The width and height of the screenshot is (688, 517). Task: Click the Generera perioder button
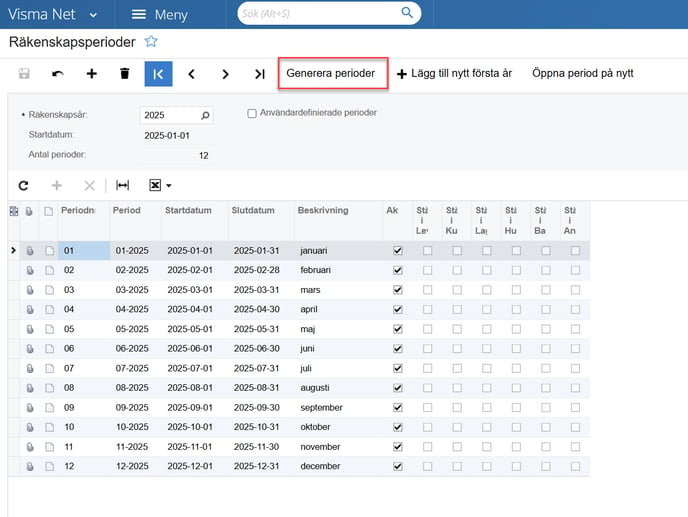[331, 74]
